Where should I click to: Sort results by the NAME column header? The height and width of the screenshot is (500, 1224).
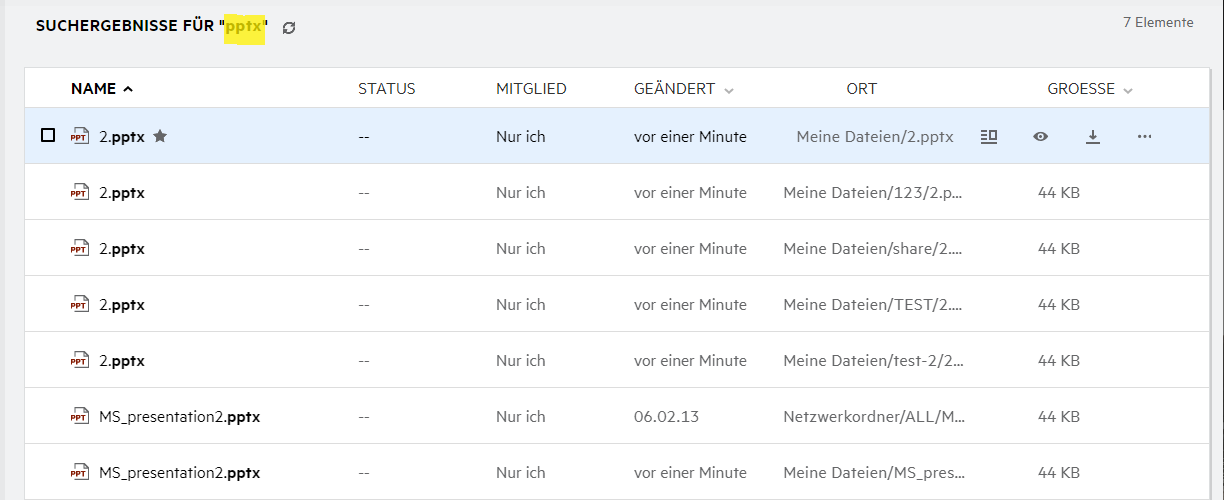click(93, 89)
